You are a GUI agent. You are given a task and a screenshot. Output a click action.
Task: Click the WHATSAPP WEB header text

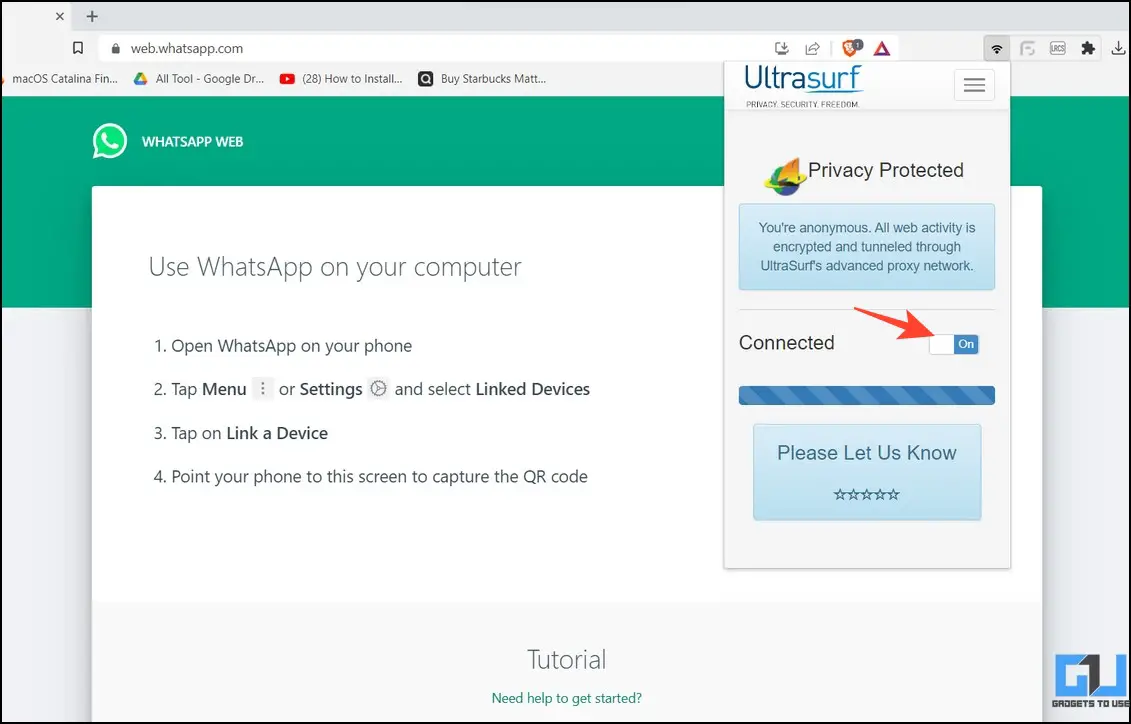(193, 142)
